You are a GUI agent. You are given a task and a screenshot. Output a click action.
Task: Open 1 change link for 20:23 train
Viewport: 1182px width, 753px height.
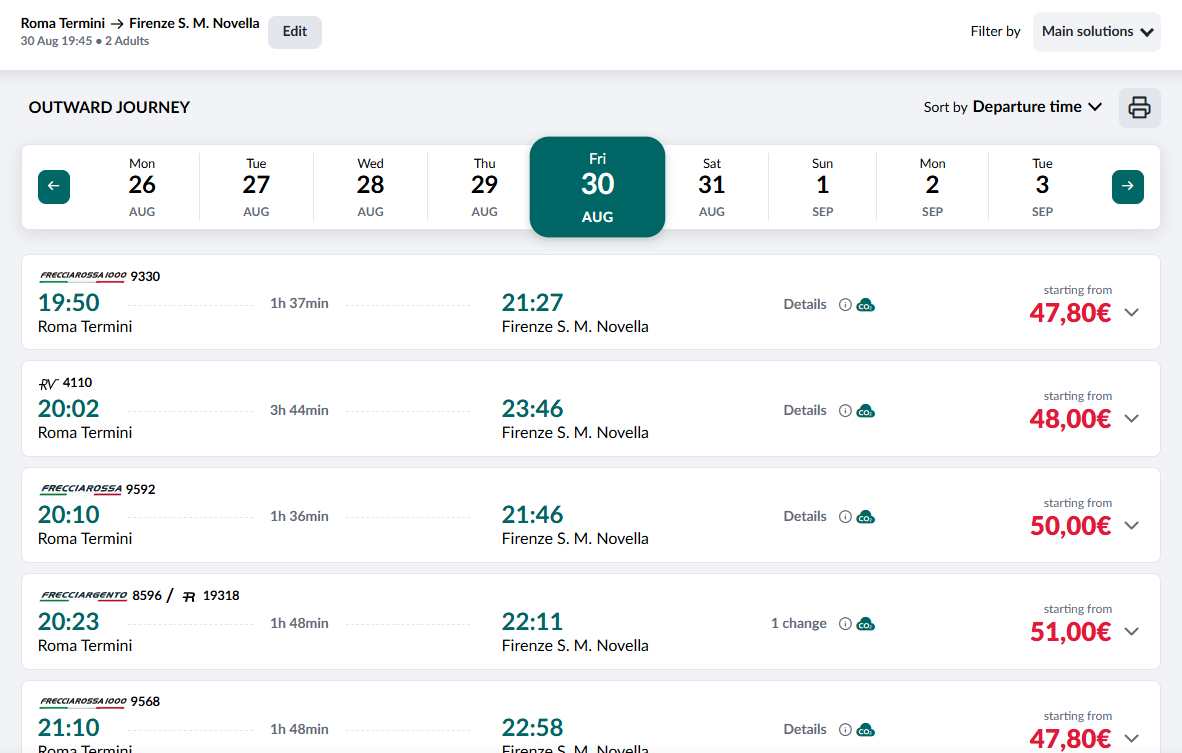pos(798,624)
